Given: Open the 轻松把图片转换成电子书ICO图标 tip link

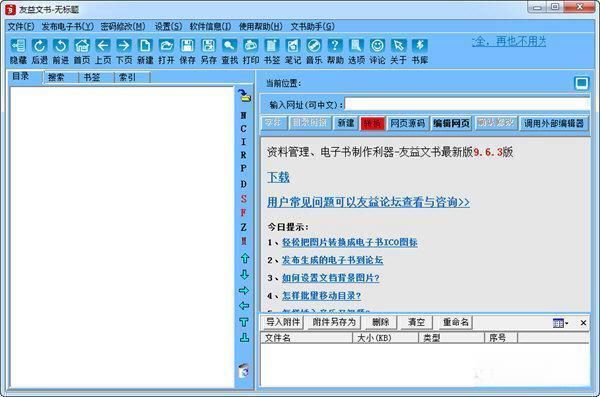Looking at the screenshot, I should pyautogui.click(x=349, y=242).
